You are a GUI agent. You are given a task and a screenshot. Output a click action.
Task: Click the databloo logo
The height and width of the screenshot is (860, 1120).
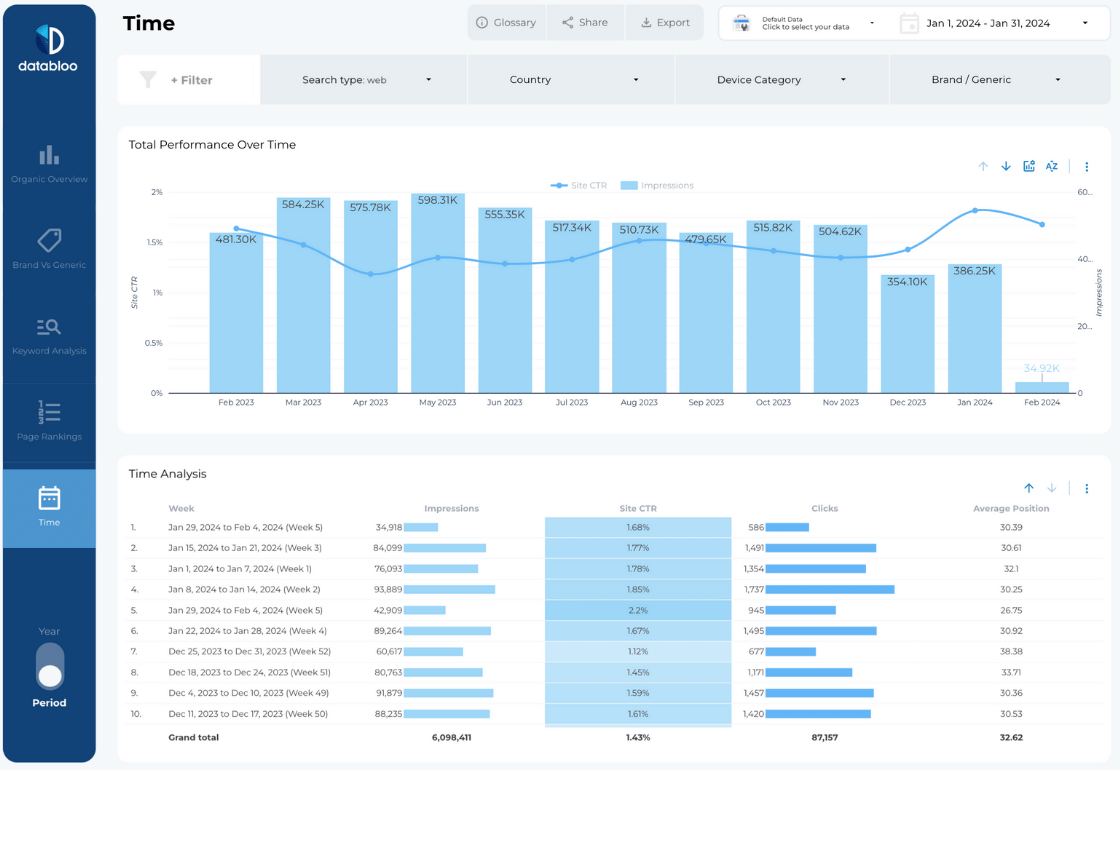click(48, 49)
